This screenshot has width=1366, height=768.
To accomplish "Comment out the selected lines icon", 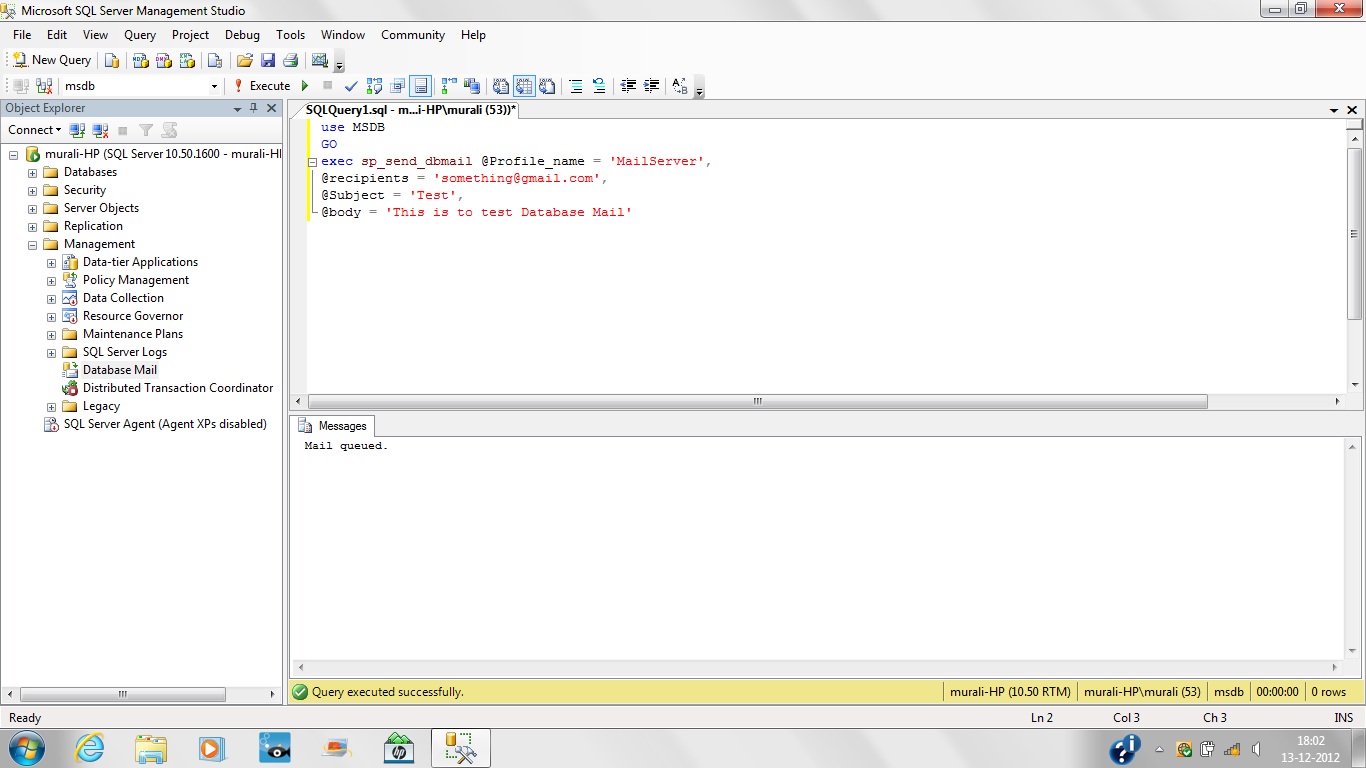I will [x=576, y=86].
